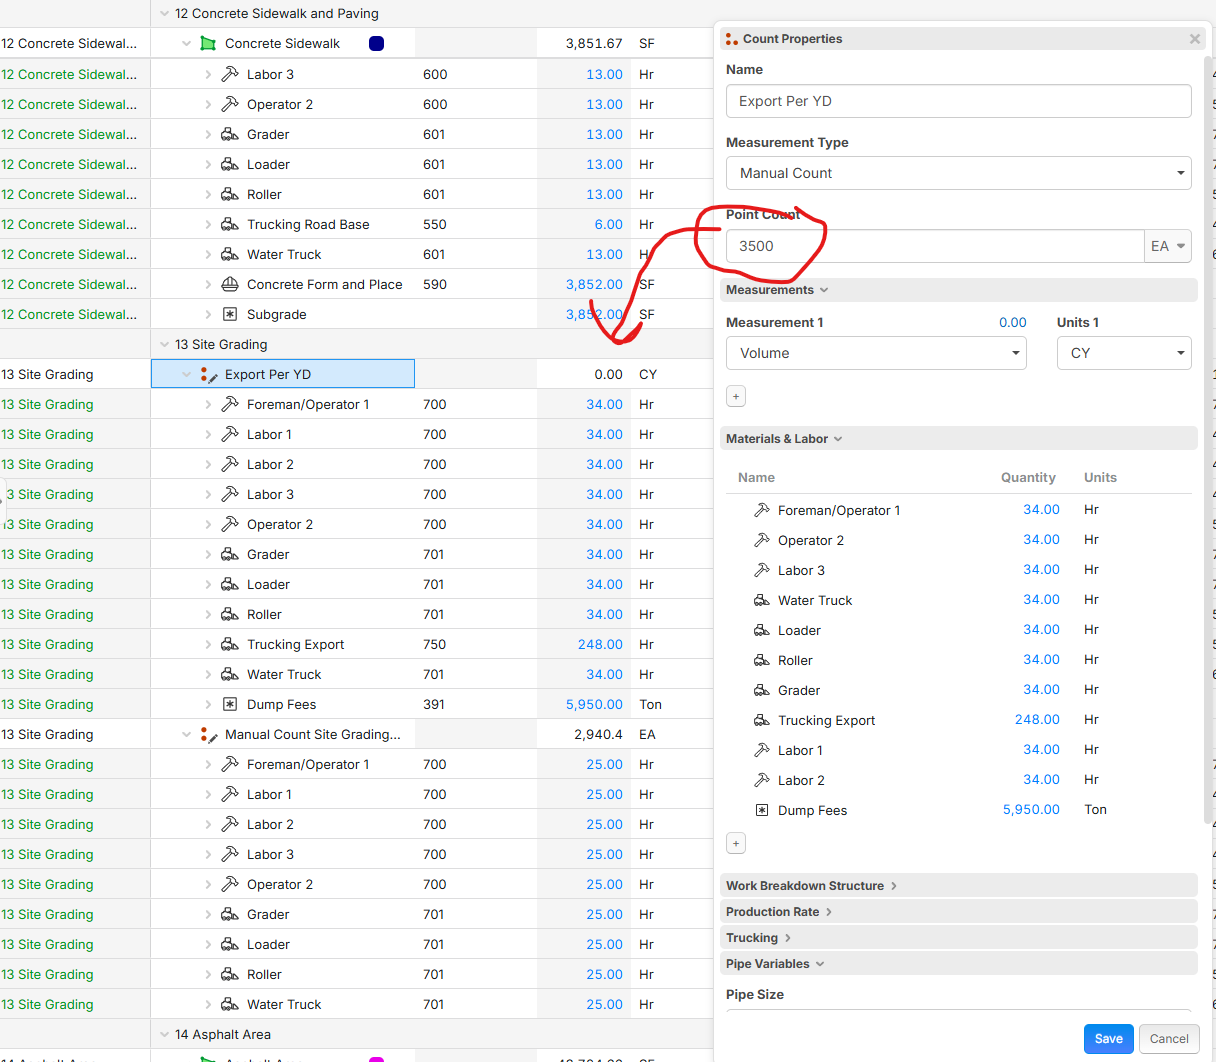Open the Measurement 1 Volume dropdown
1216x1062 pixels.
click(x=875, y=353)
